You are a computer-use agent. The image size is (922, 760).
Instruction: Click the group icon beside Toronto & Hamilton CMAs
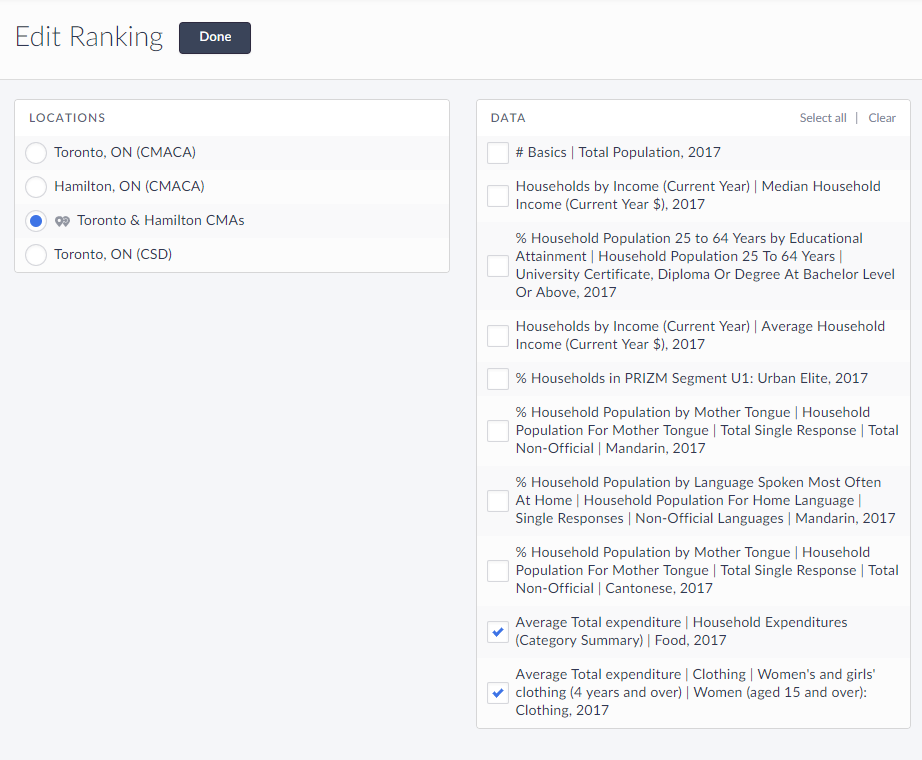point(62,221)
